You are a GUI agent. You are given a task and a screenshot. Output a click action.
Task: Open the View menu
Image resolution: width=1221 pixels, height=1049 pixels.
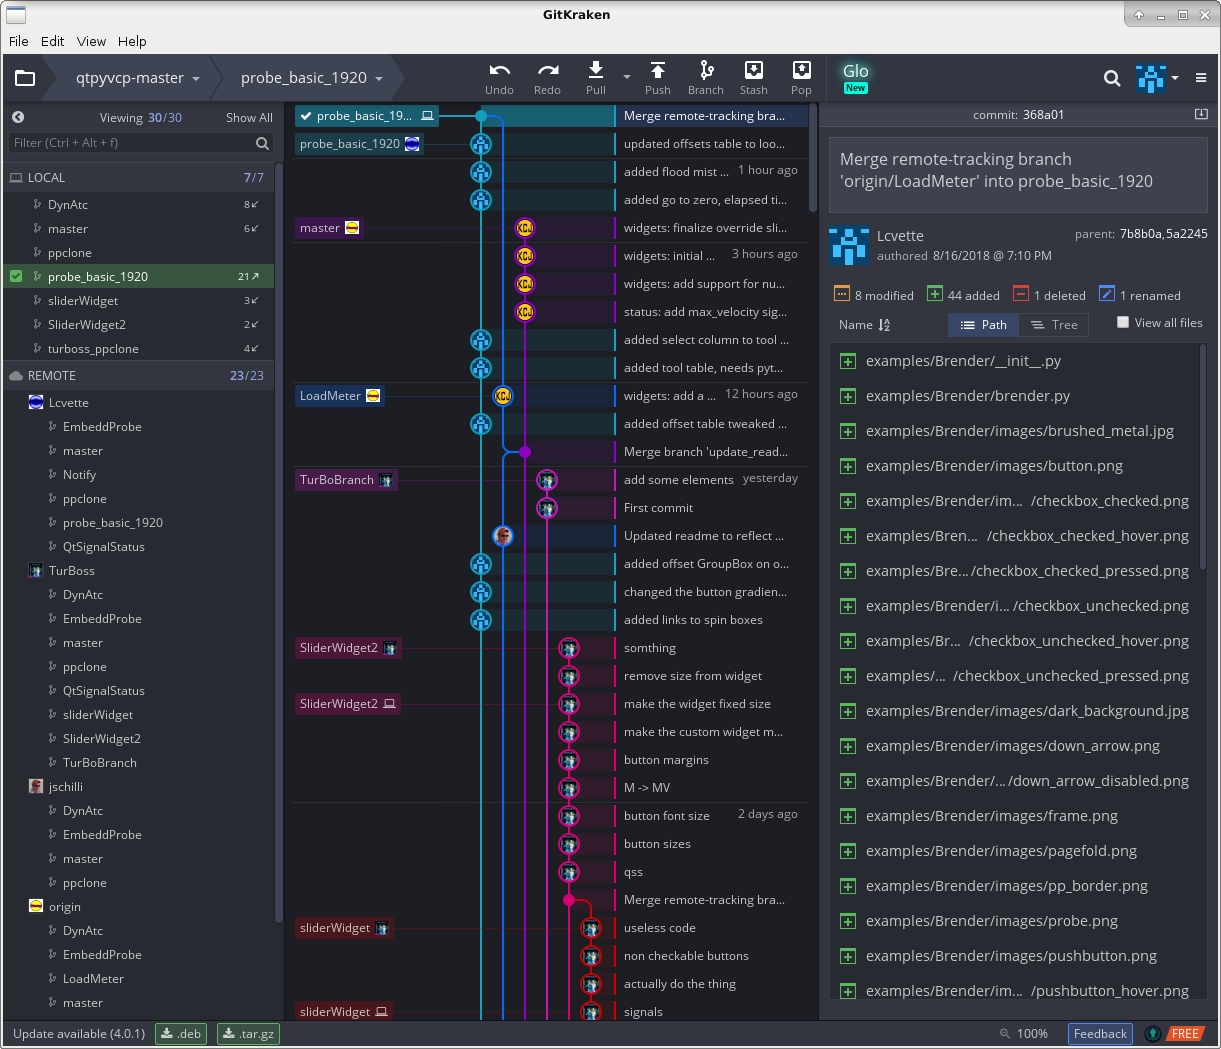tap(91, 41)
